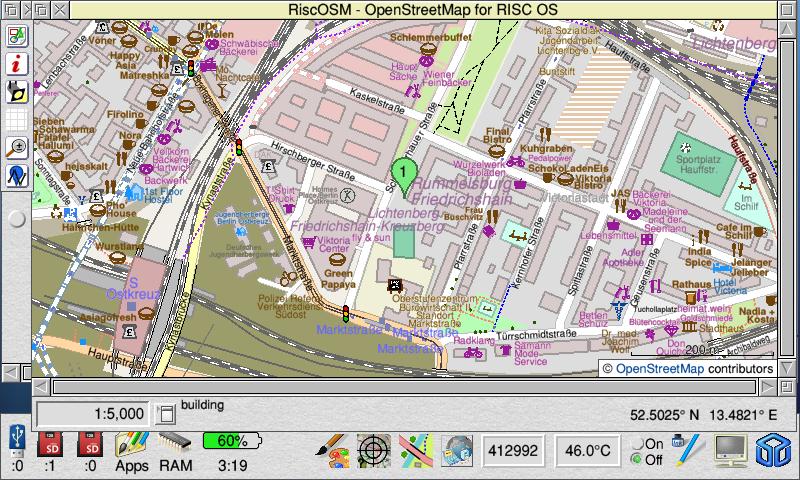Click the 1:5,000 scale field
800x480 pixels.
94,413
